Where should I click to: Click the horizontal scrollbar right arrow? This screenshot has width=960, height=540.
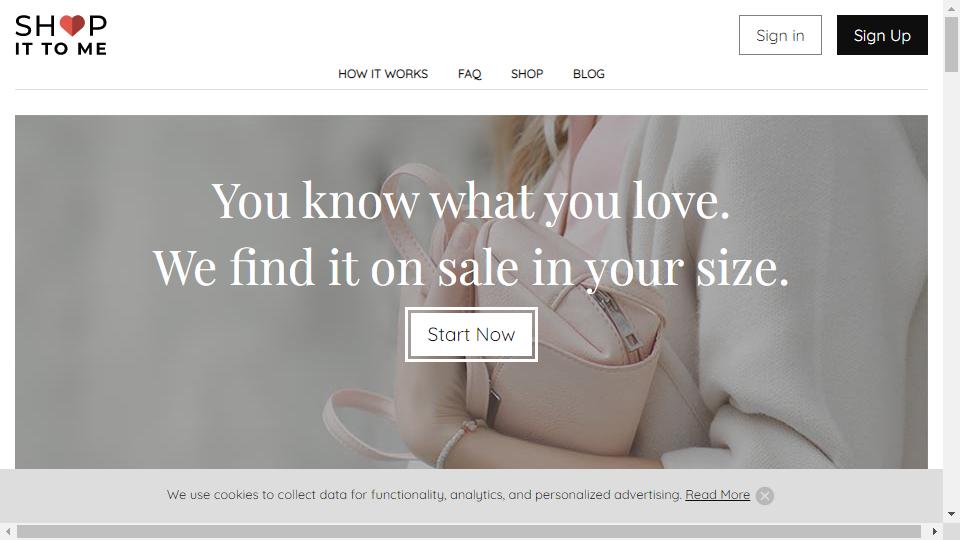(935, 531)
